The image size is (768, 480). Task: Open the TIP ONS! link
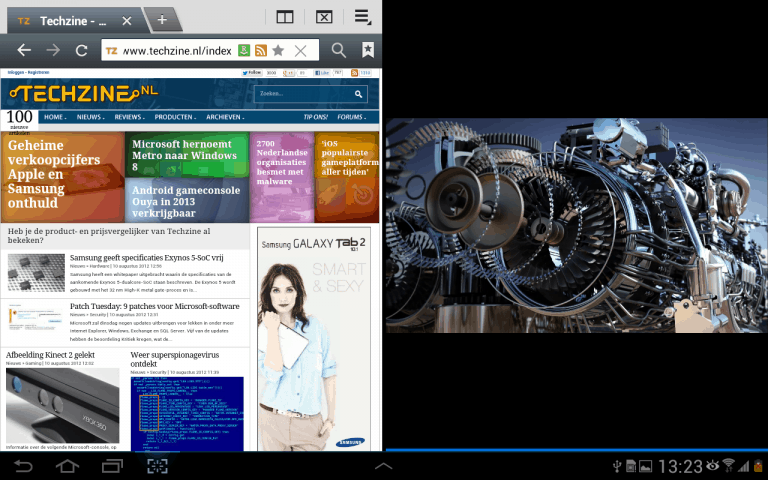315,117
